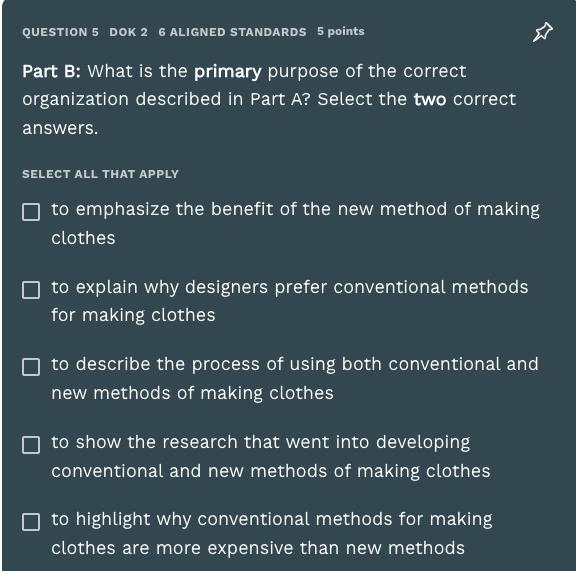Image resolution: width=576 pixels, height=571 pixels.
Task: Pin this question using the pushpin icon
Action: pyautogui.click(x=543, y=32)
